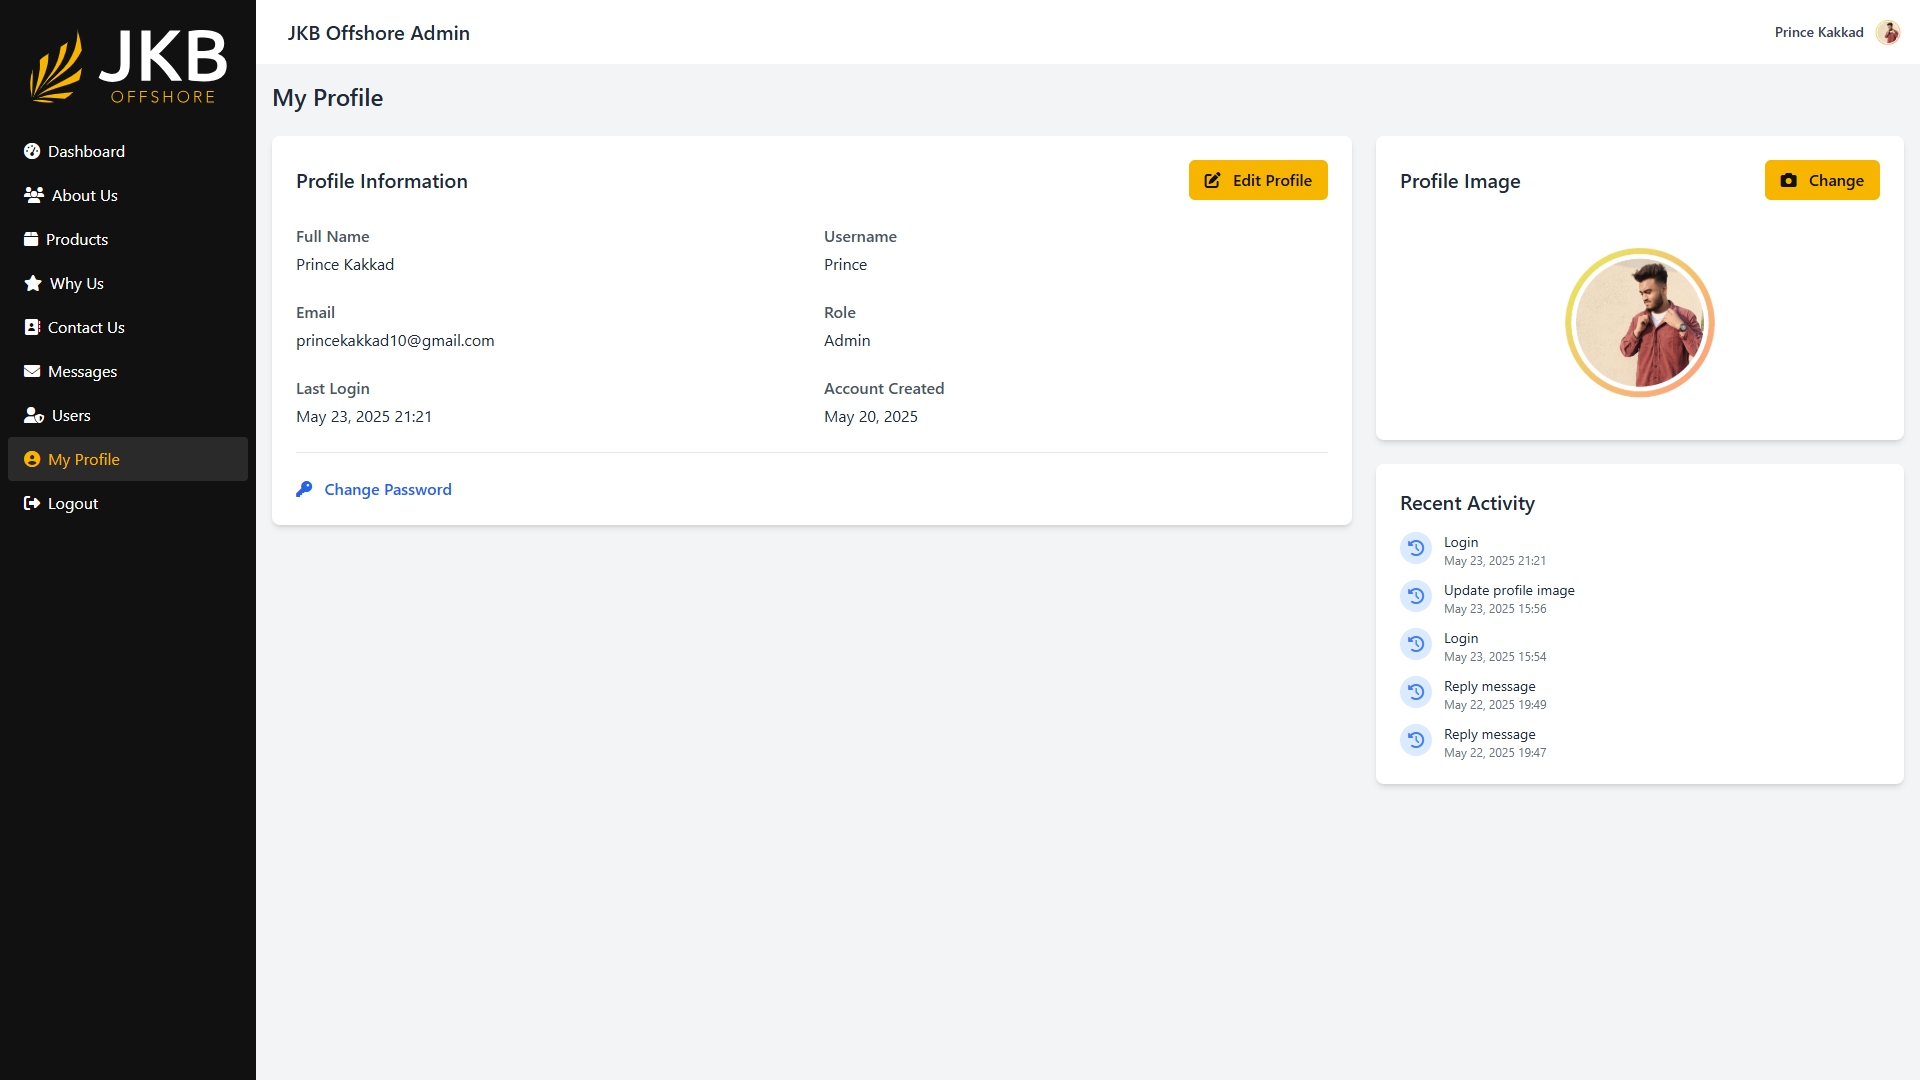Click the Dashboard gauge icon in sidebar

click(x=32, y=151)
